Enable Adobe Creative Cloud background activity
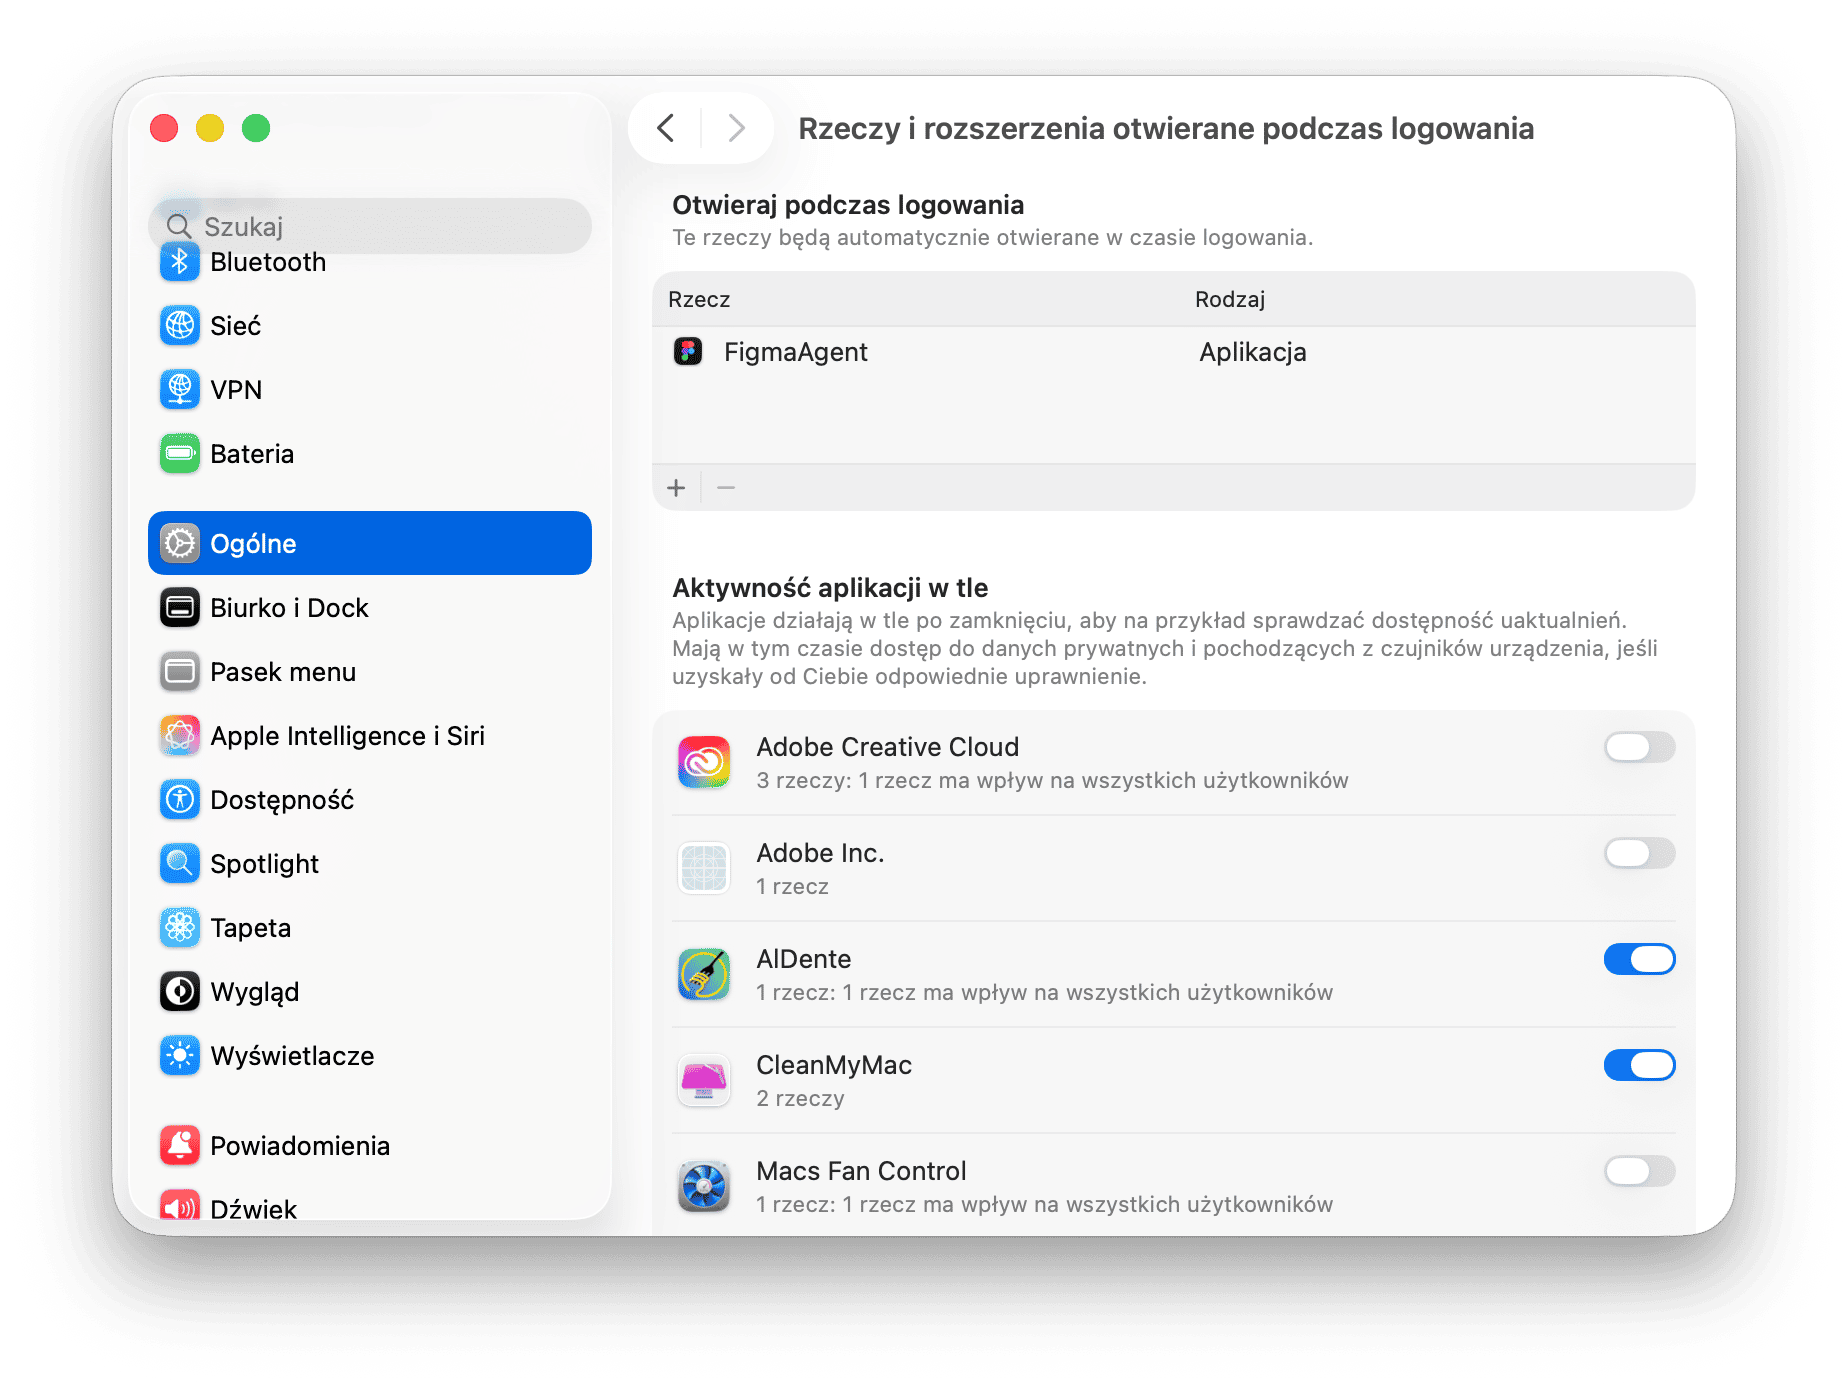 pos(1639,747)
